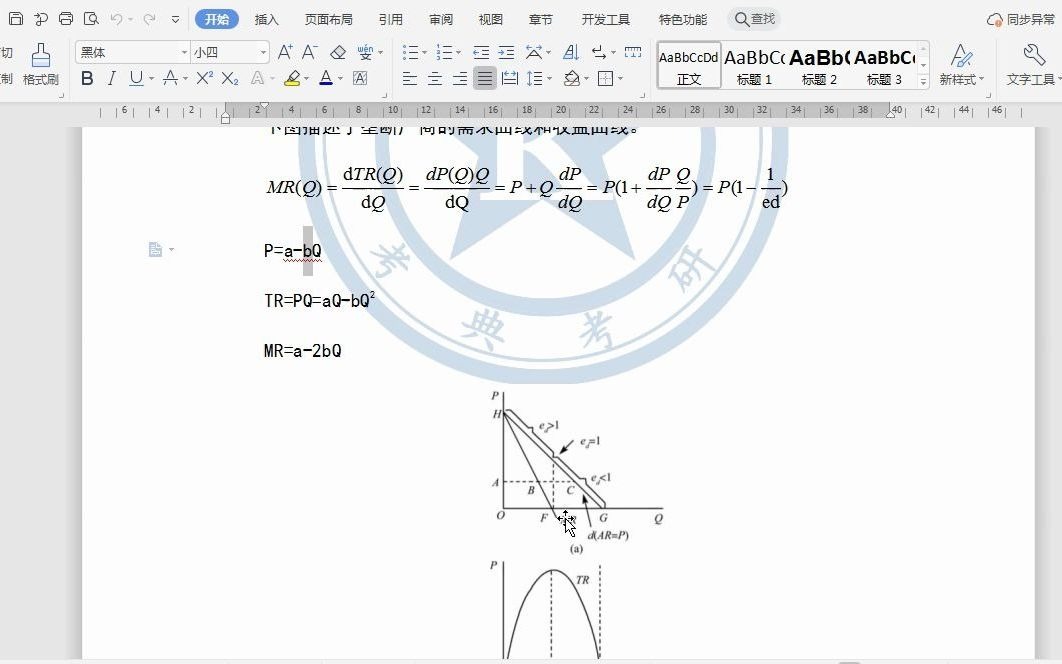Click the Print Preview icon
The height and width of the screenshot is (664, 1062).
point(91,18)
